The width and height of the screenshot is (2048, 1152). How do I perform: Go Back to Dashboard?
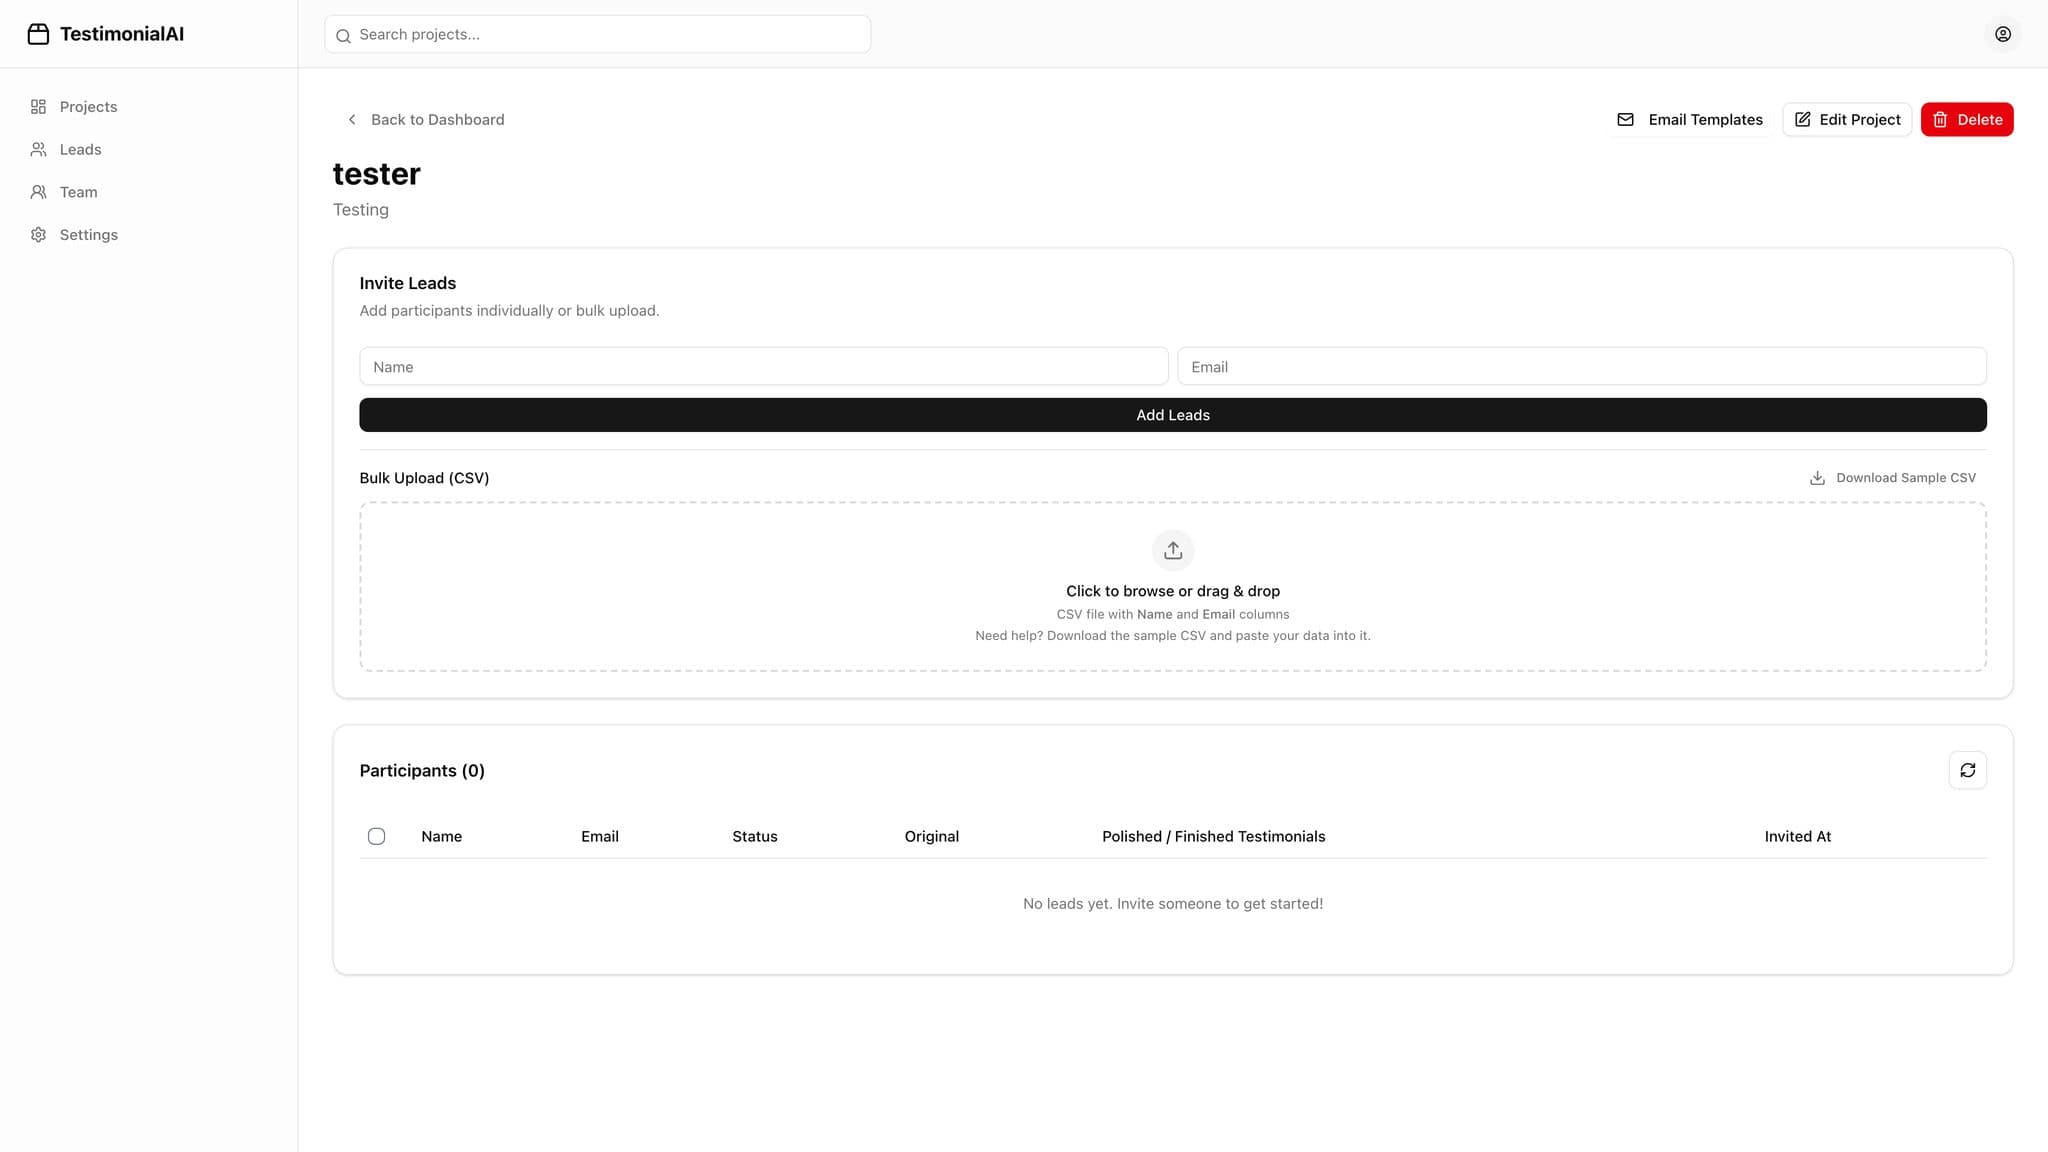[425, 119]
